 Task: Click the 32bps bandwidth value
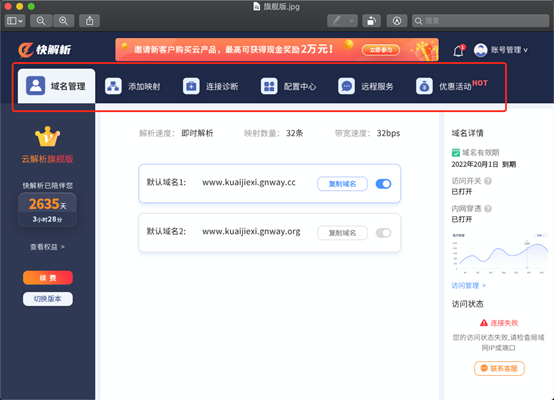tap(388, 133)
